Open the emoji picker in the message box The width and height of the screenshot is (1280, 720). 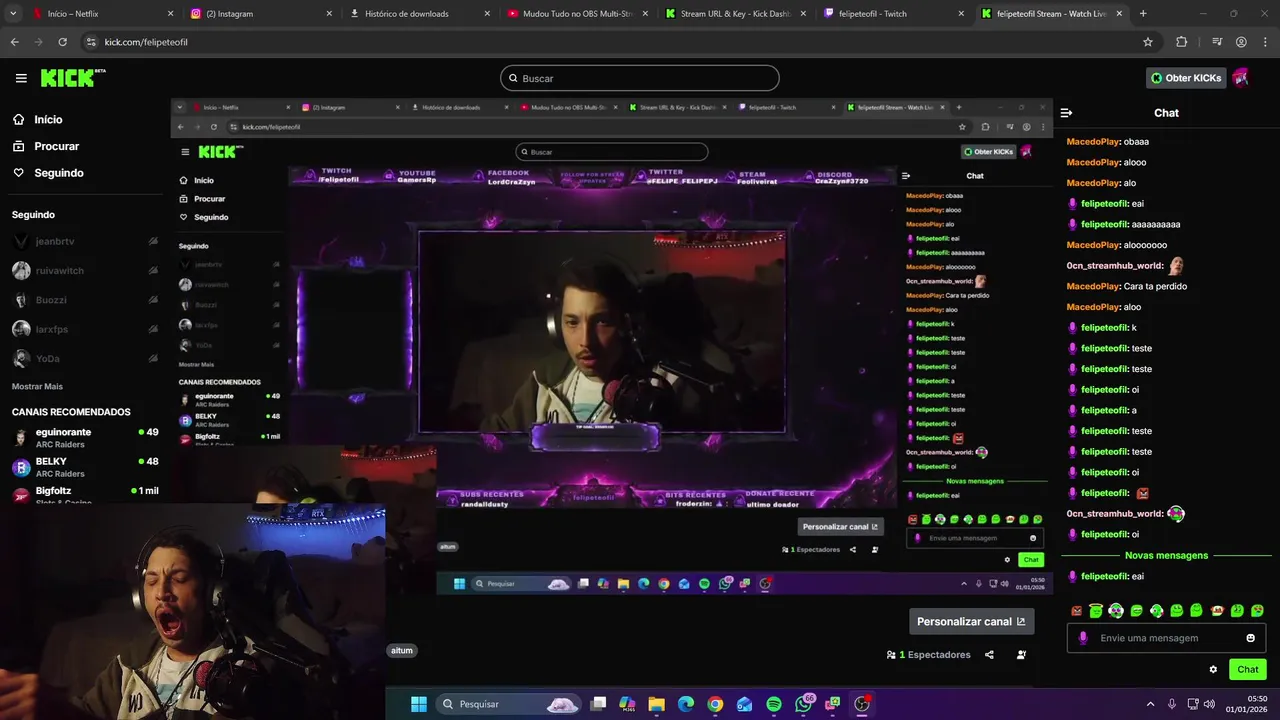pyautogui.click(x=1250, y=638)
